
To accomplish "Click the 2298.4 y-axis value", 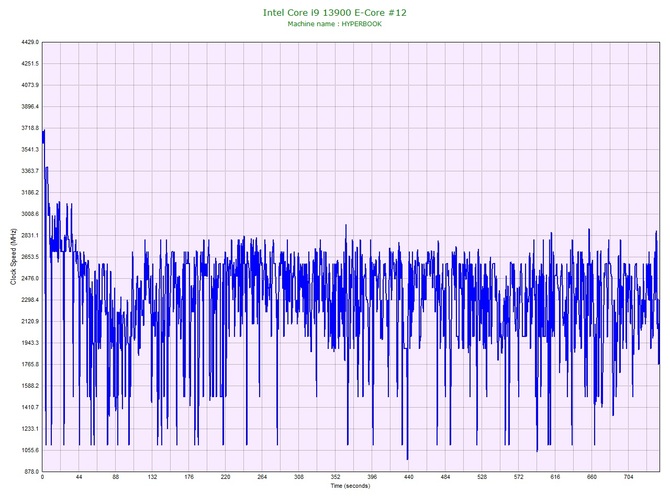I will point(30,300).
